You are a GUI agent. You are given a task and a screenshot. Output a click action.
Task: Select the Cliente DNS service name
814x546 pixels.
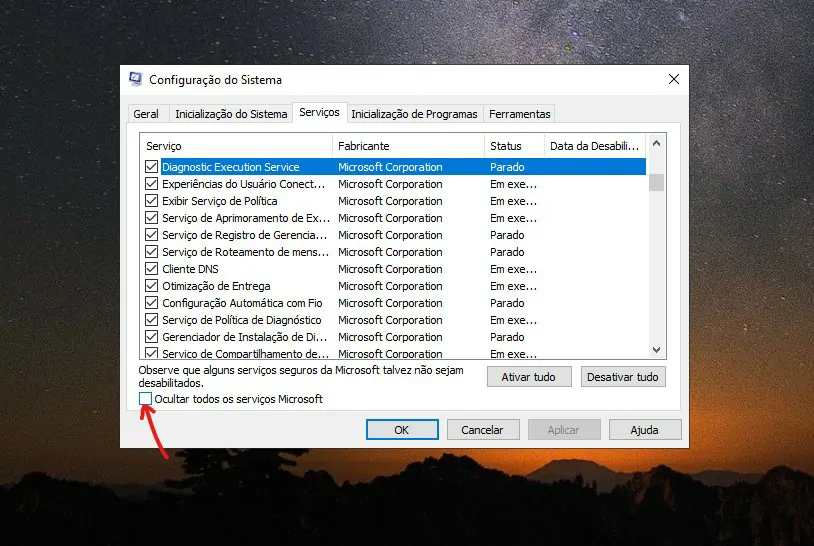pos(190,269)
